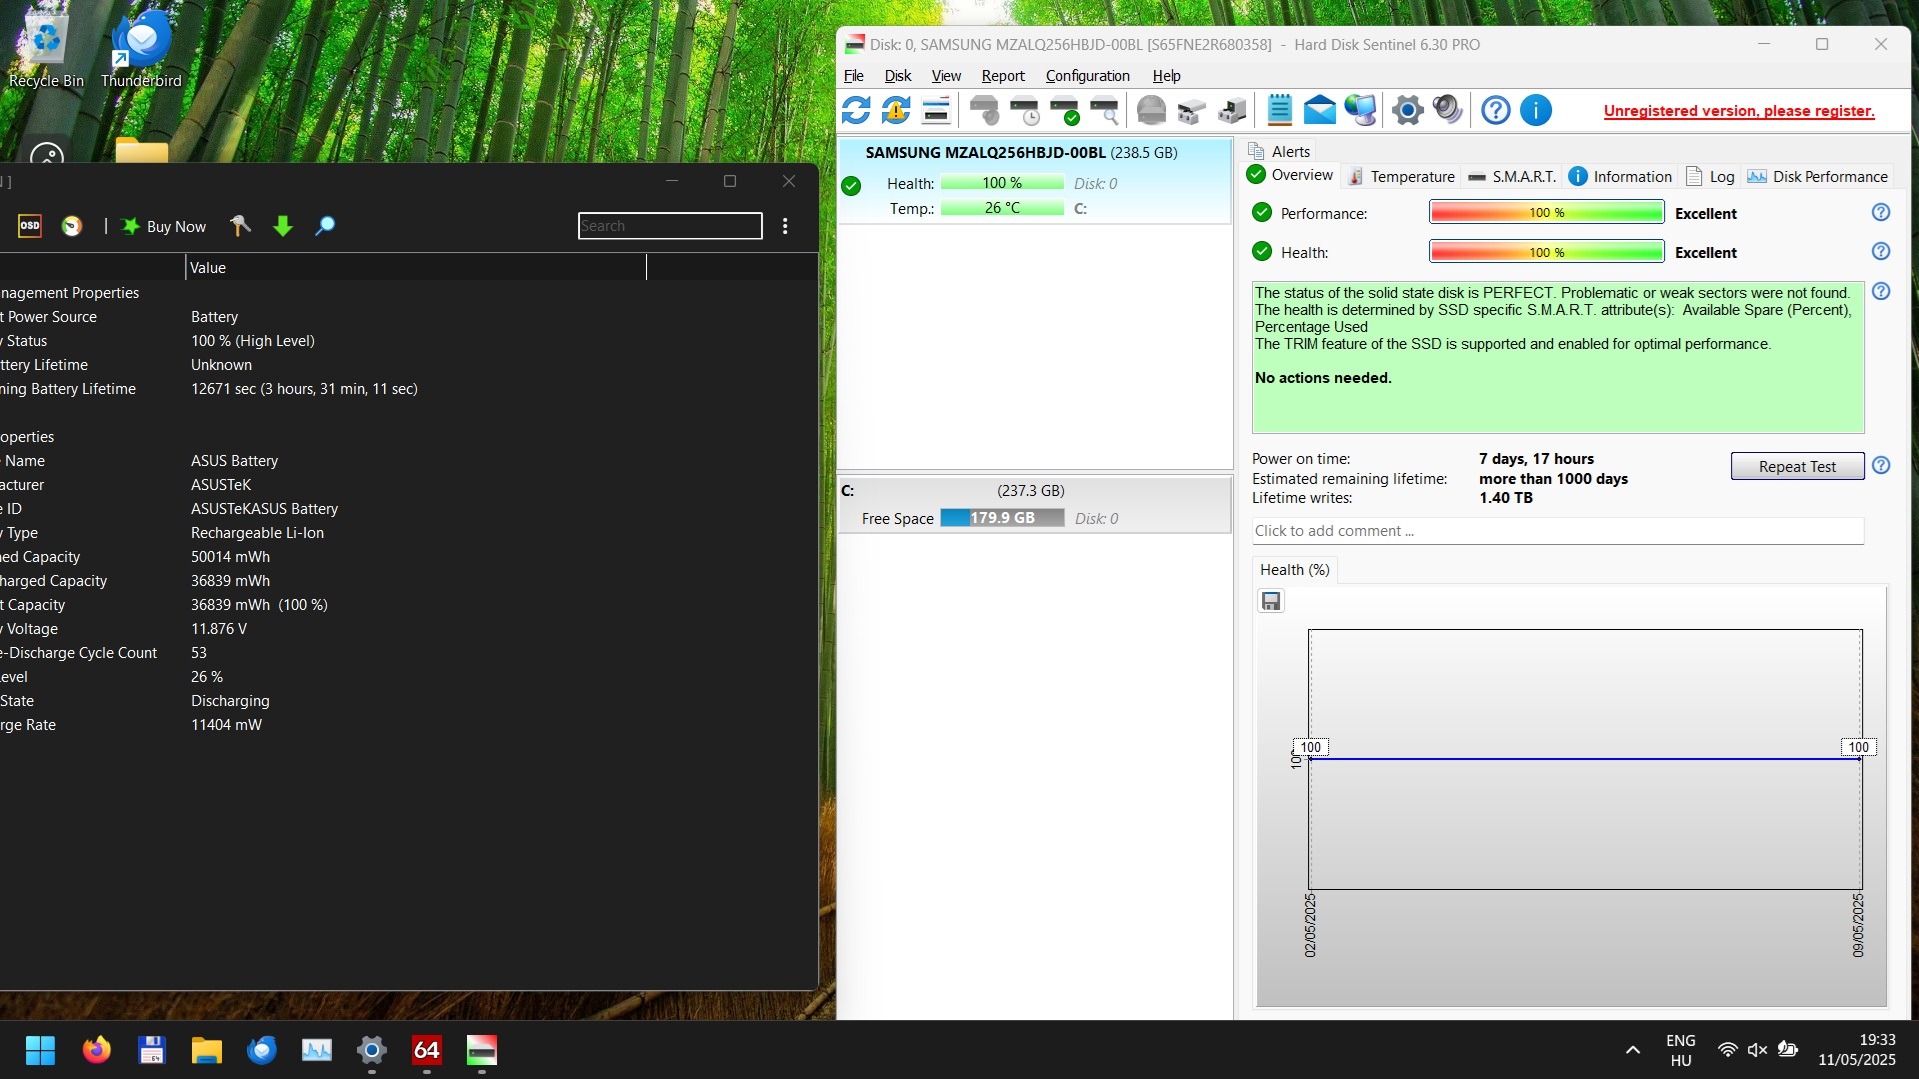Click the disk list panel toolbar icon
Viewport: 1919px width, 1079px height.
936,110
